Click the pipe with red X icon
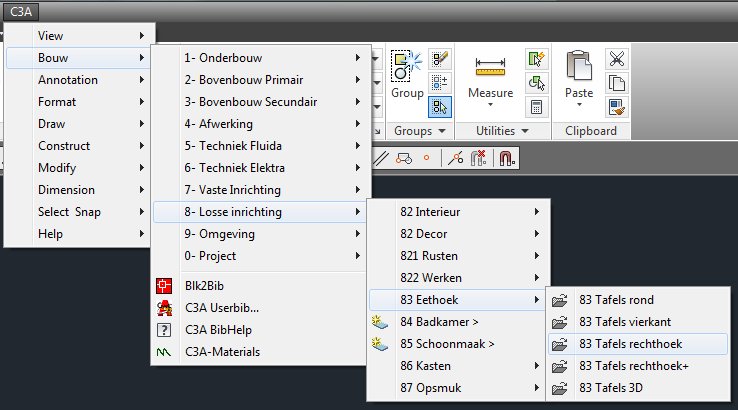738x410 pixels. 478,158
